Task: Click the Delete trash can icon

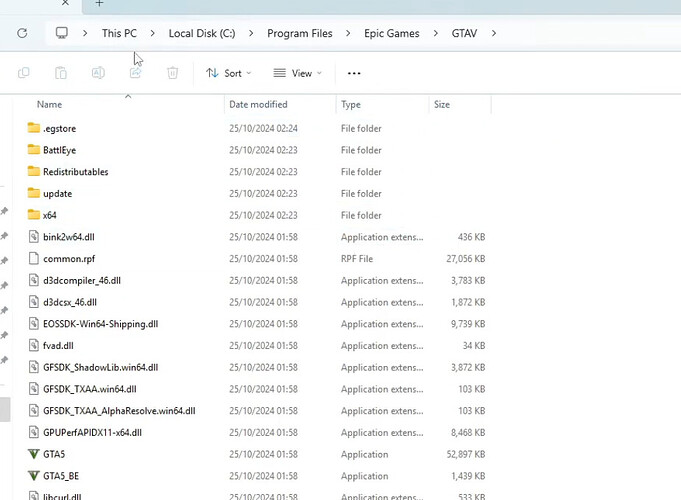Action: (172, 73)
